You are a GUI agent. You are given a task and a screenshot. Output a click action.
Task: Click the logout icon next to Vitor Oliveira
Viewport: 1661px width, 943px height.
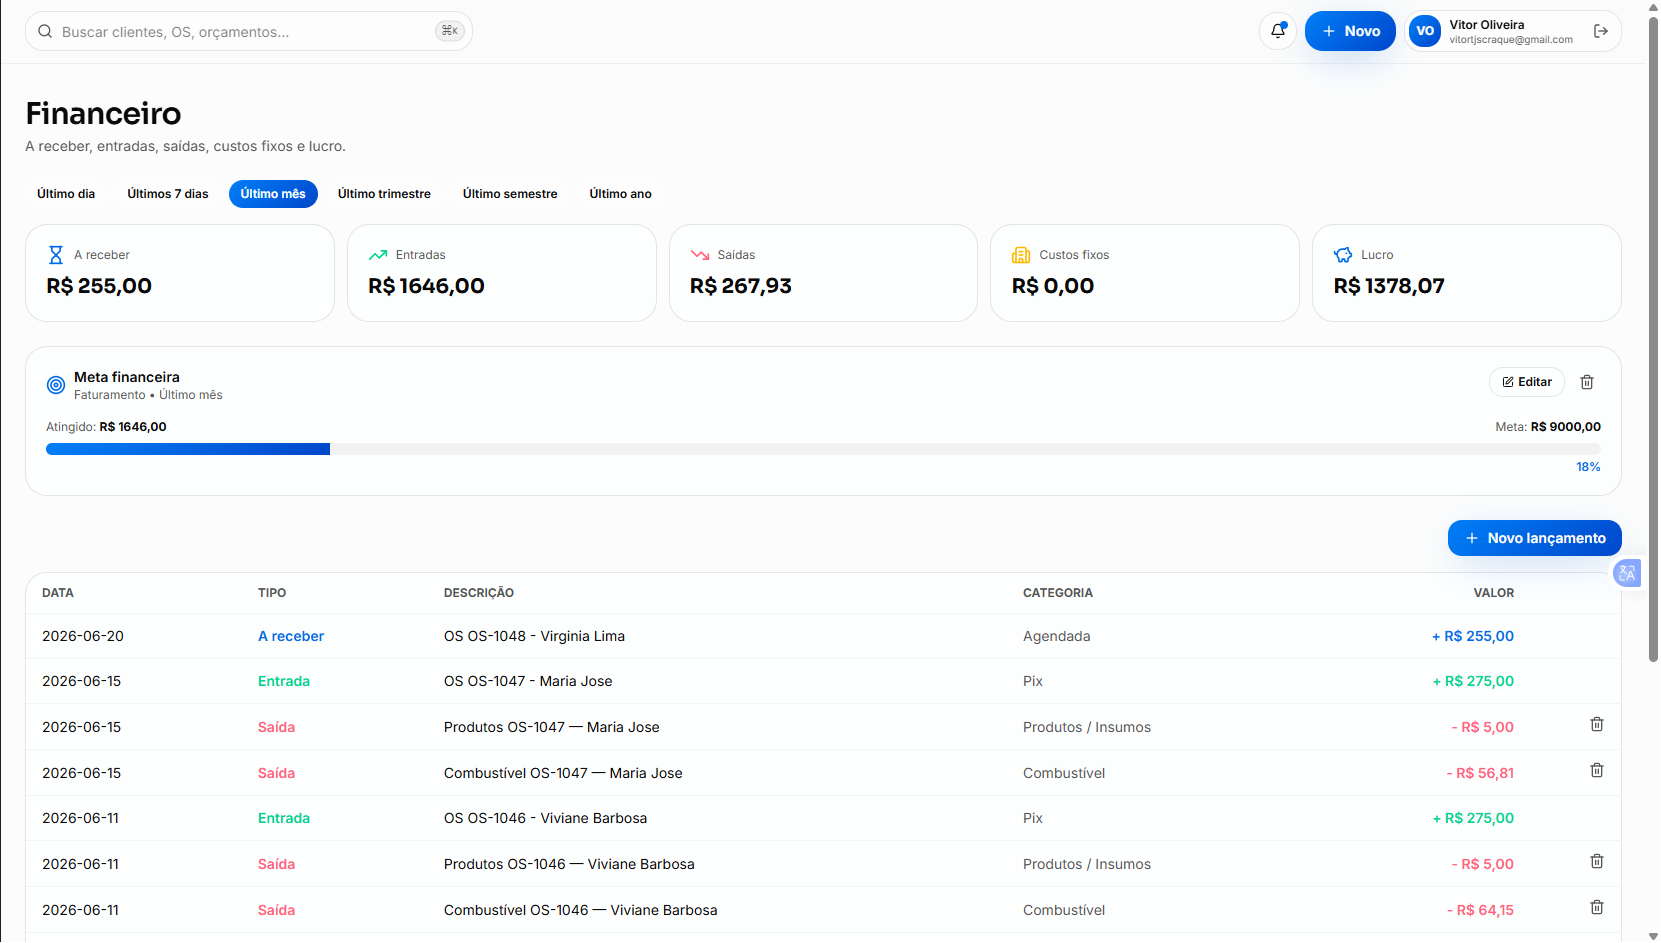[1601, 31]
